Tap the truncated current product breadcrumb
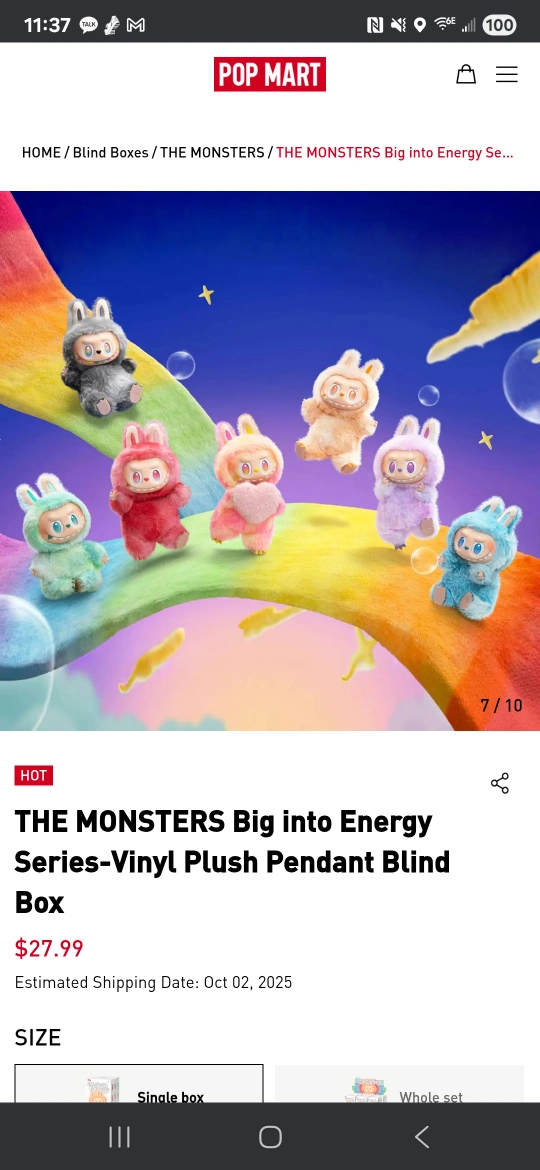 tap(395, 152)
